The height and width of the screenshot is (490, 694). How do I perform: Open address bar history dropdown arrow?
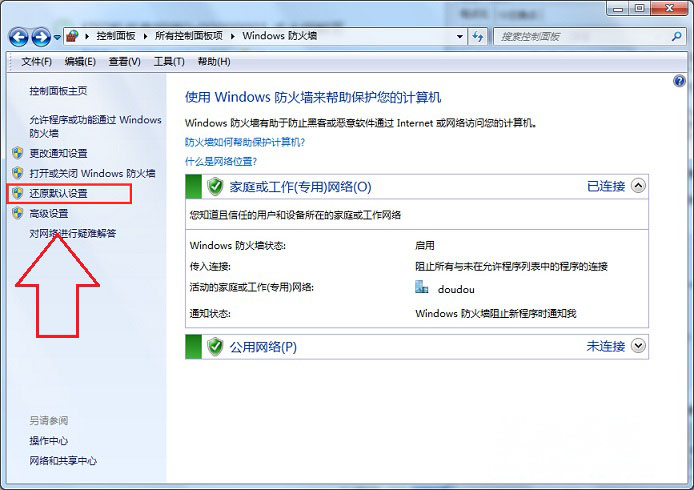click(460, 36)
